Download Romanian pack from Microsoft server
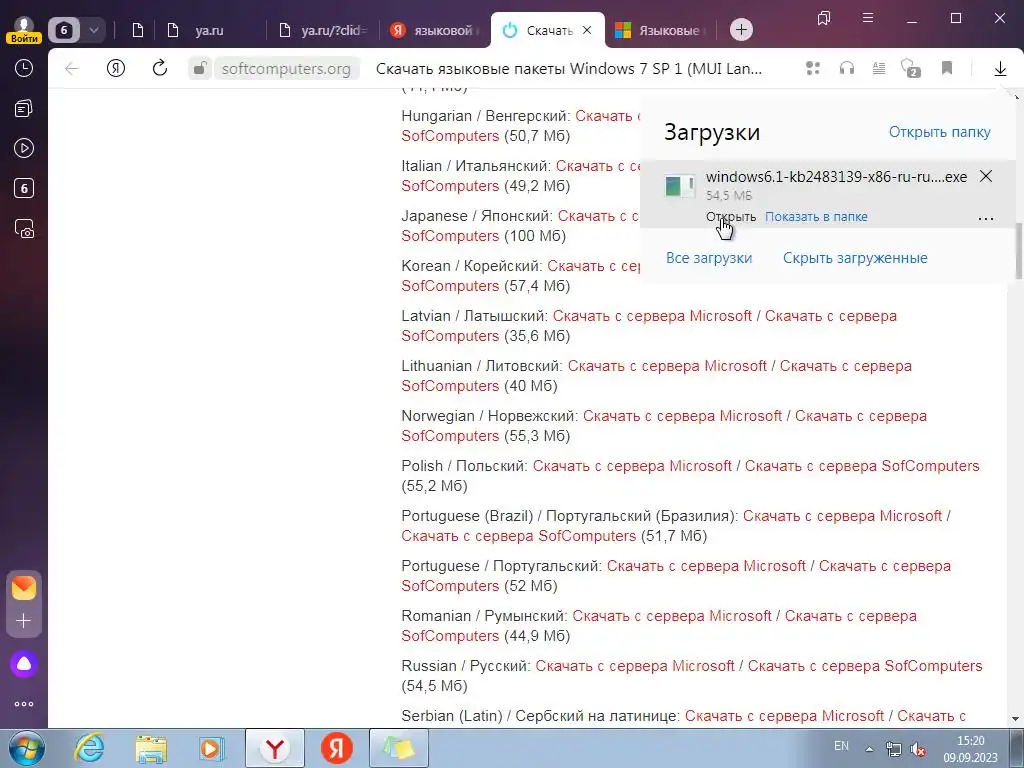The height and width of the screenshot is (768, 1024). tap(672, 616)
